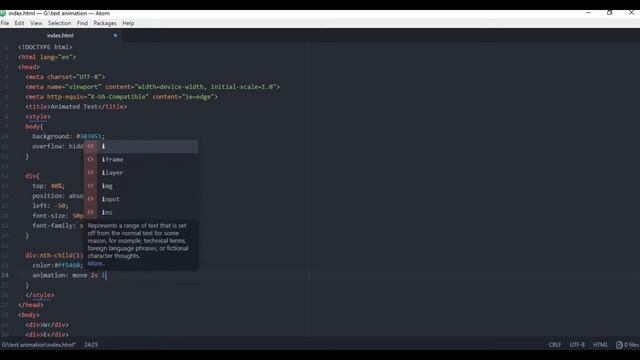Click the HTML grammar selector
The width and height of the screenshot is (640, 360).
coord(600,344)
